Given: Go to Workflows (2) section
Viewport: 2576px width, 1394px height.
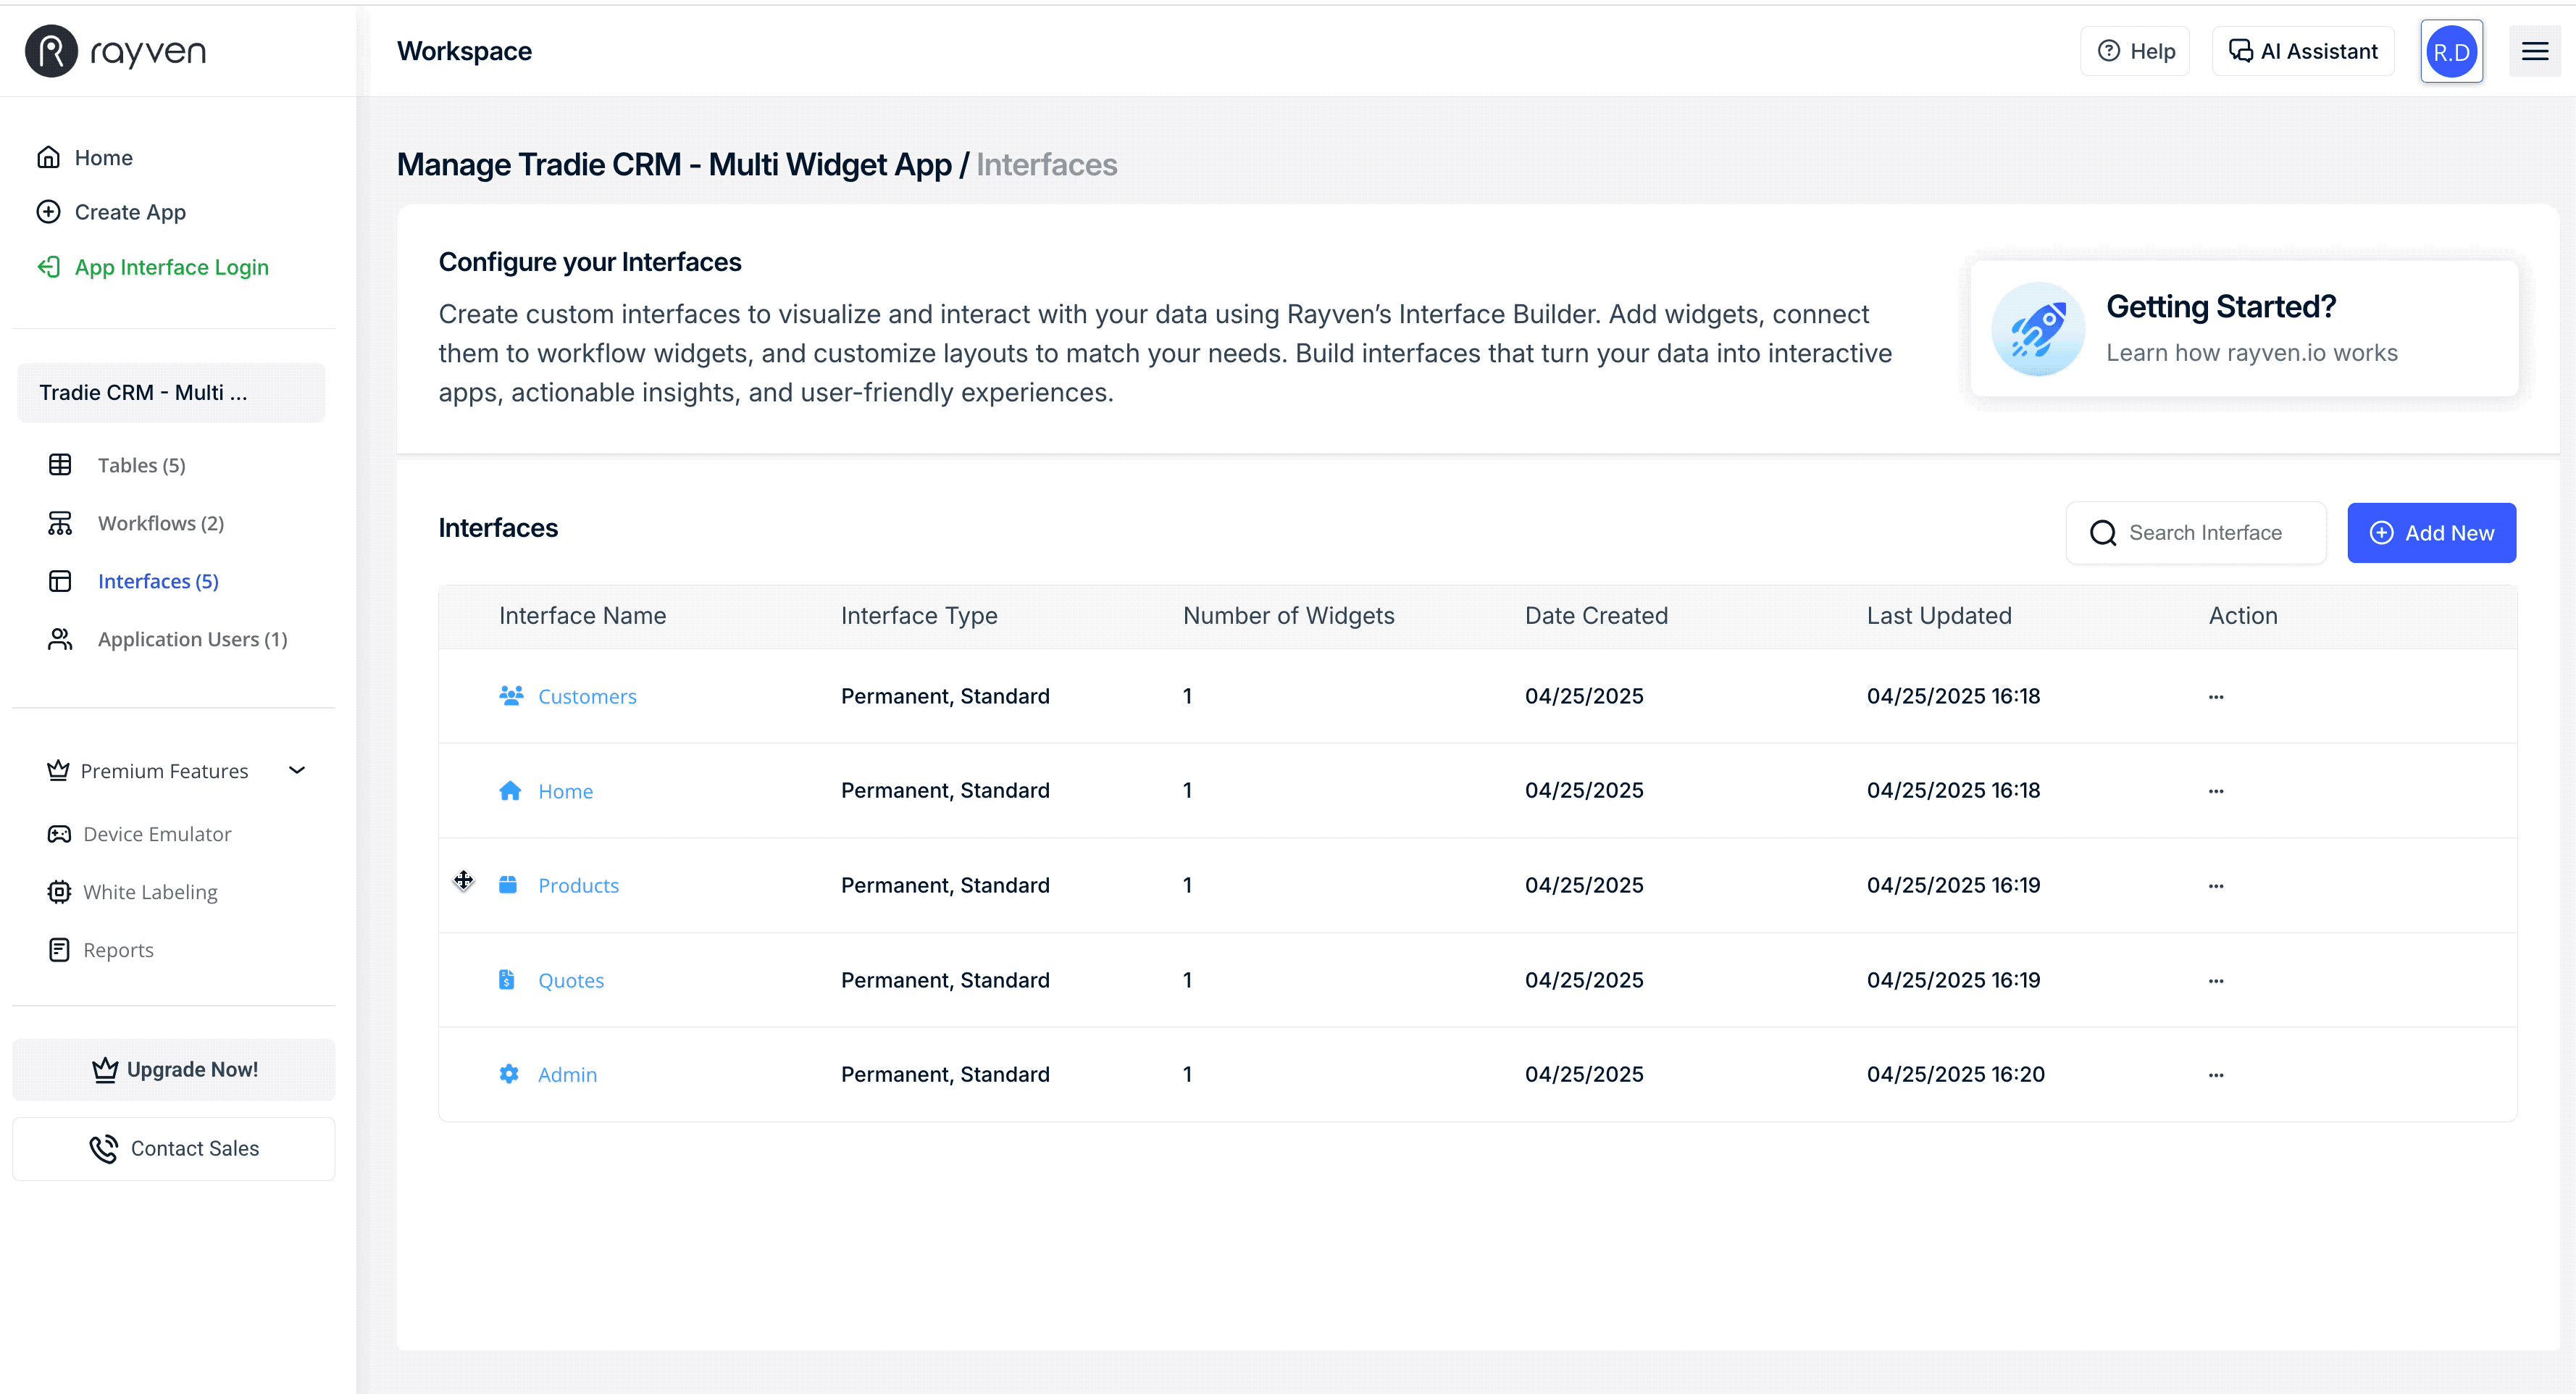Looking at the screenshot, I should point(160,523).
